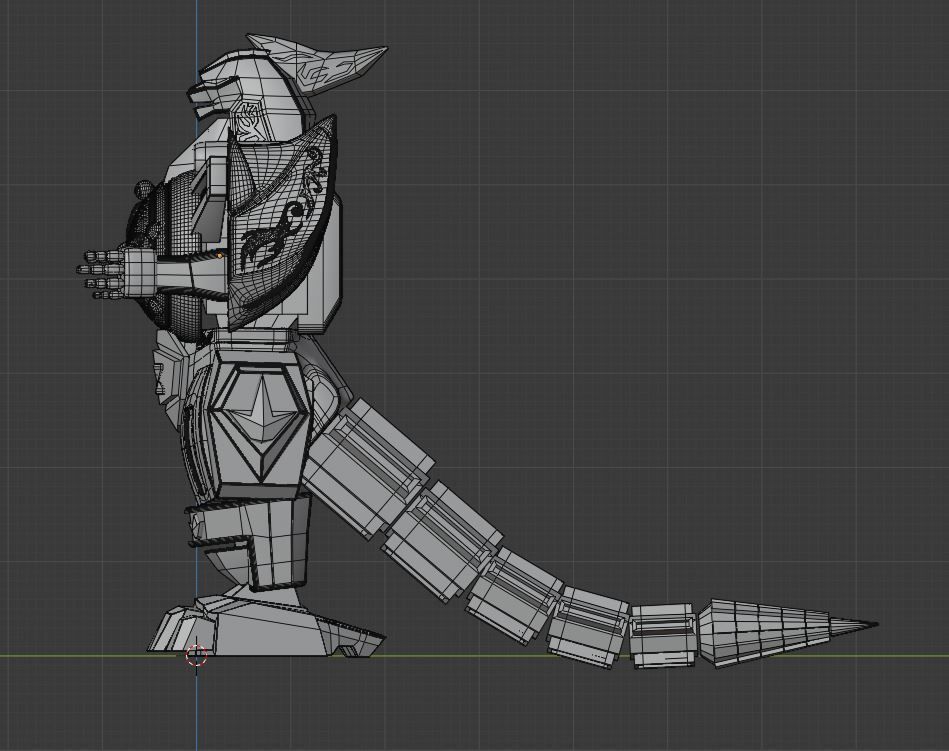Select the shoulder shield with scorpion emblem
The image size is (949, 751).
tap(280, 223)
